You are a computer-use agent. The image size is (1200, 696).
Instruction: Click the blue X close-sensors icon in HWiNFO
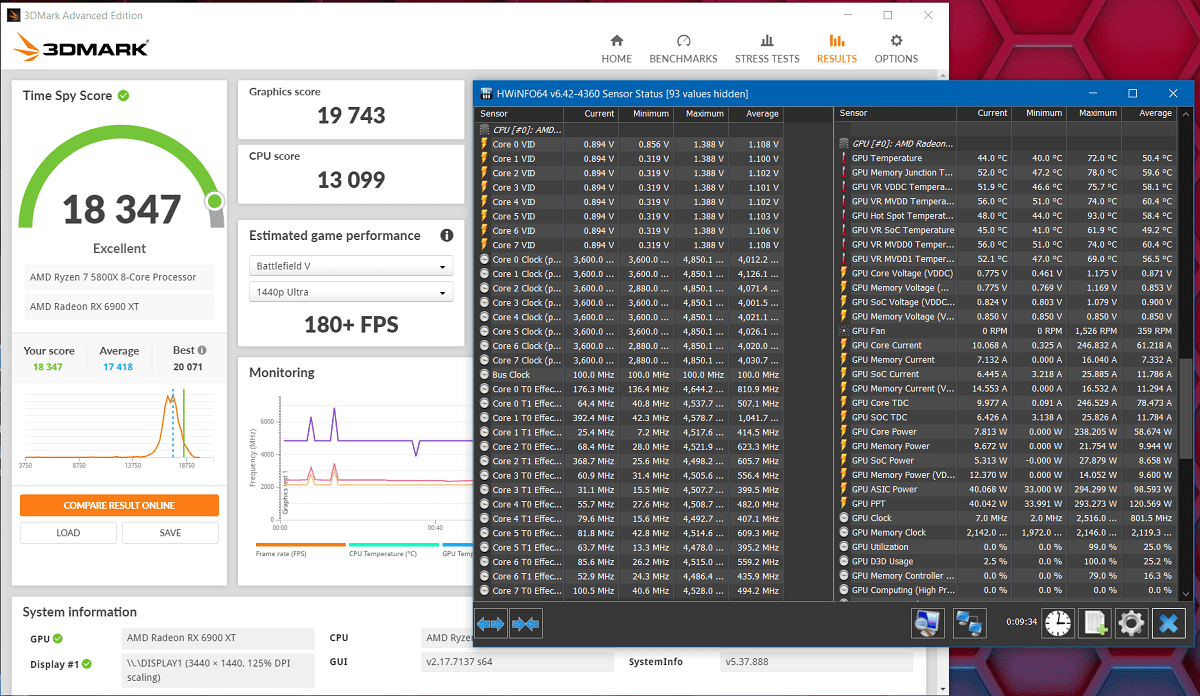point(1167,623)
